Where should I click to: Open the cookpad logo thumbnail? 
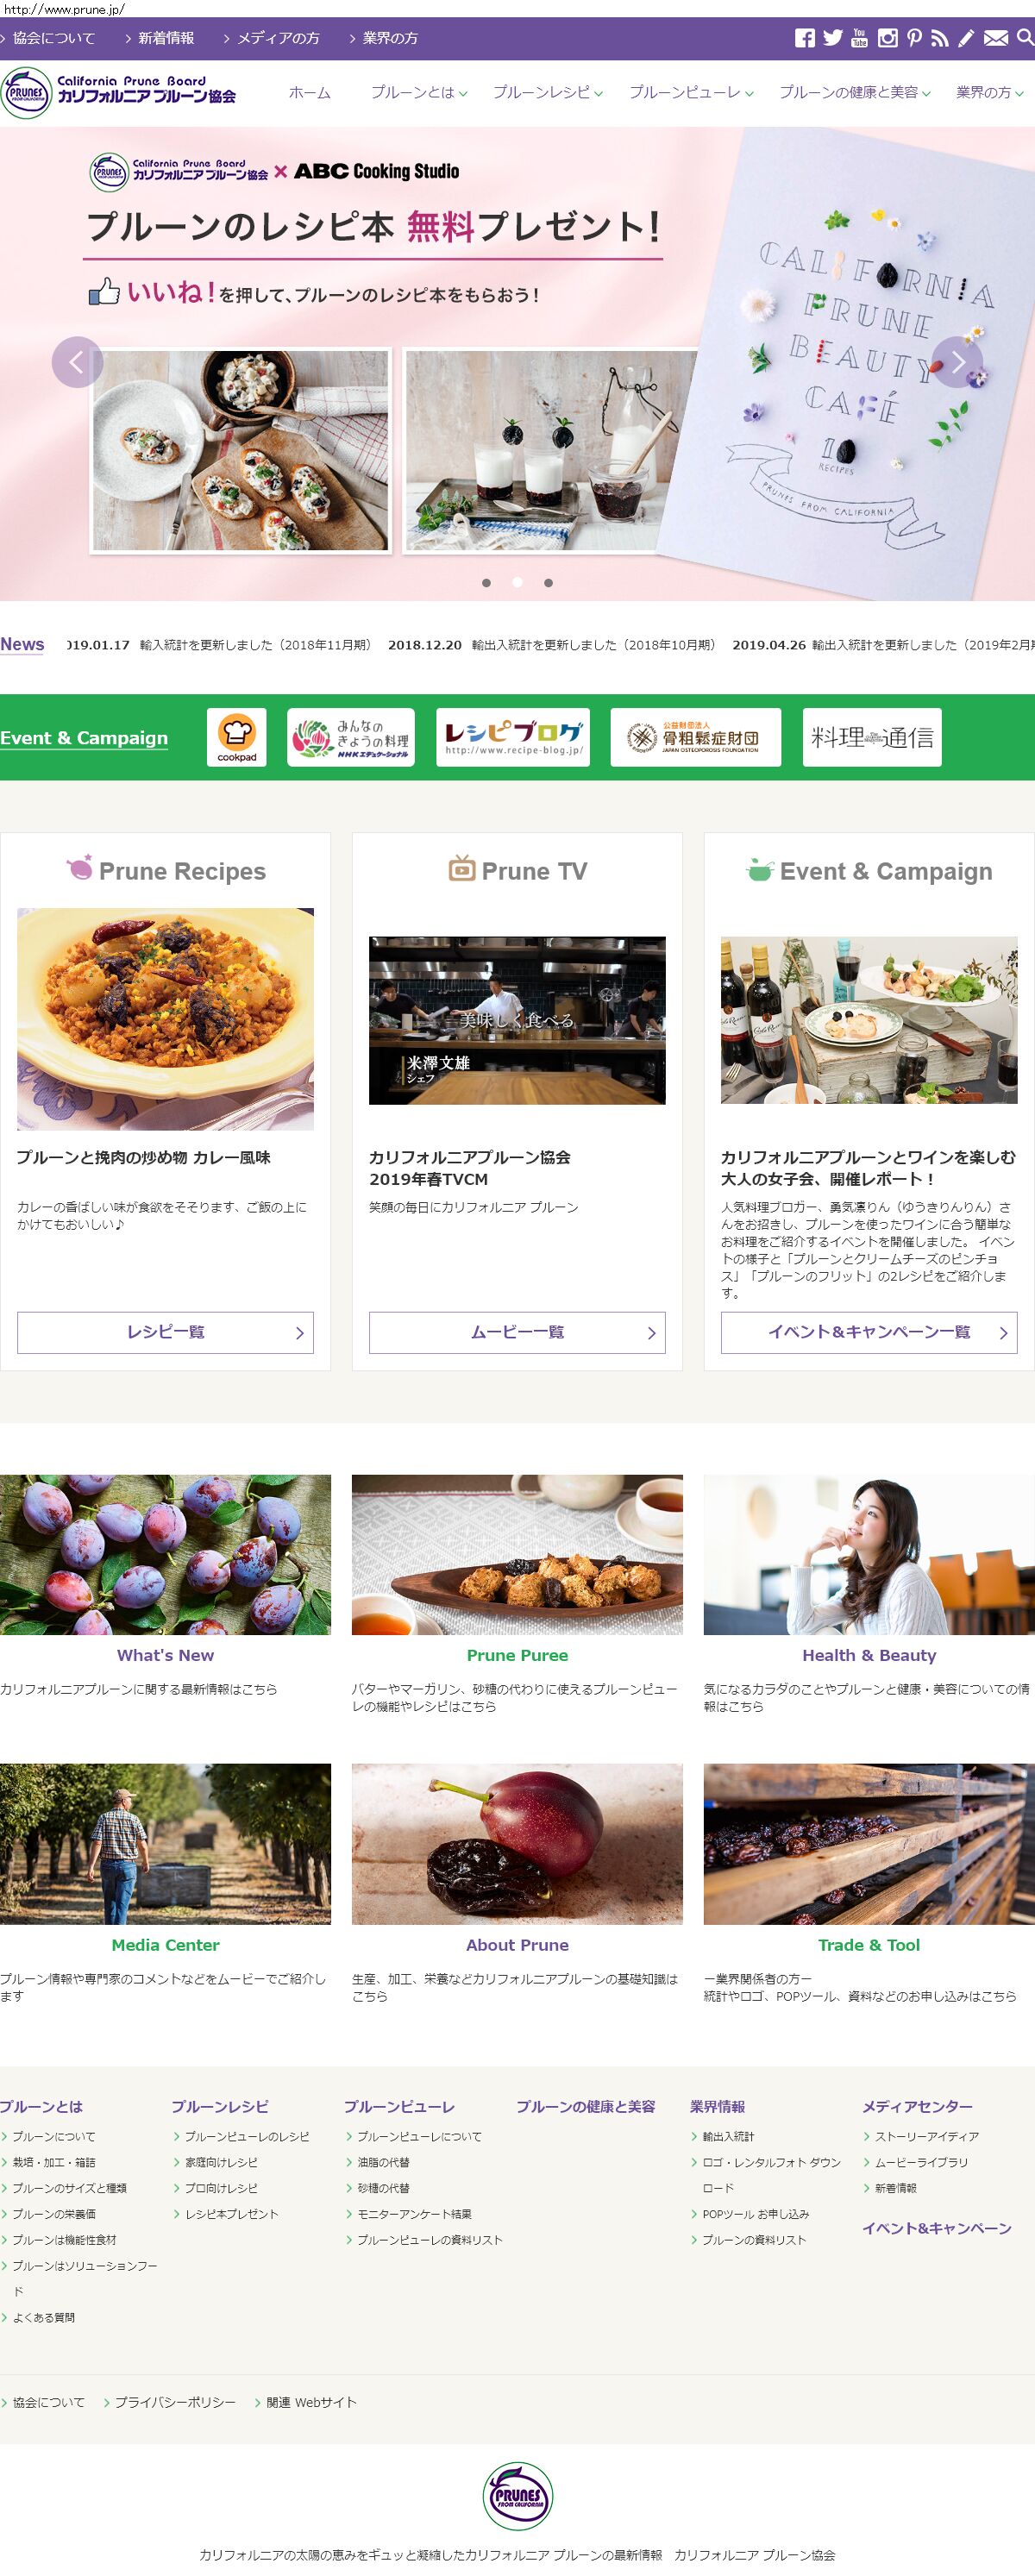tap(237, 737)
